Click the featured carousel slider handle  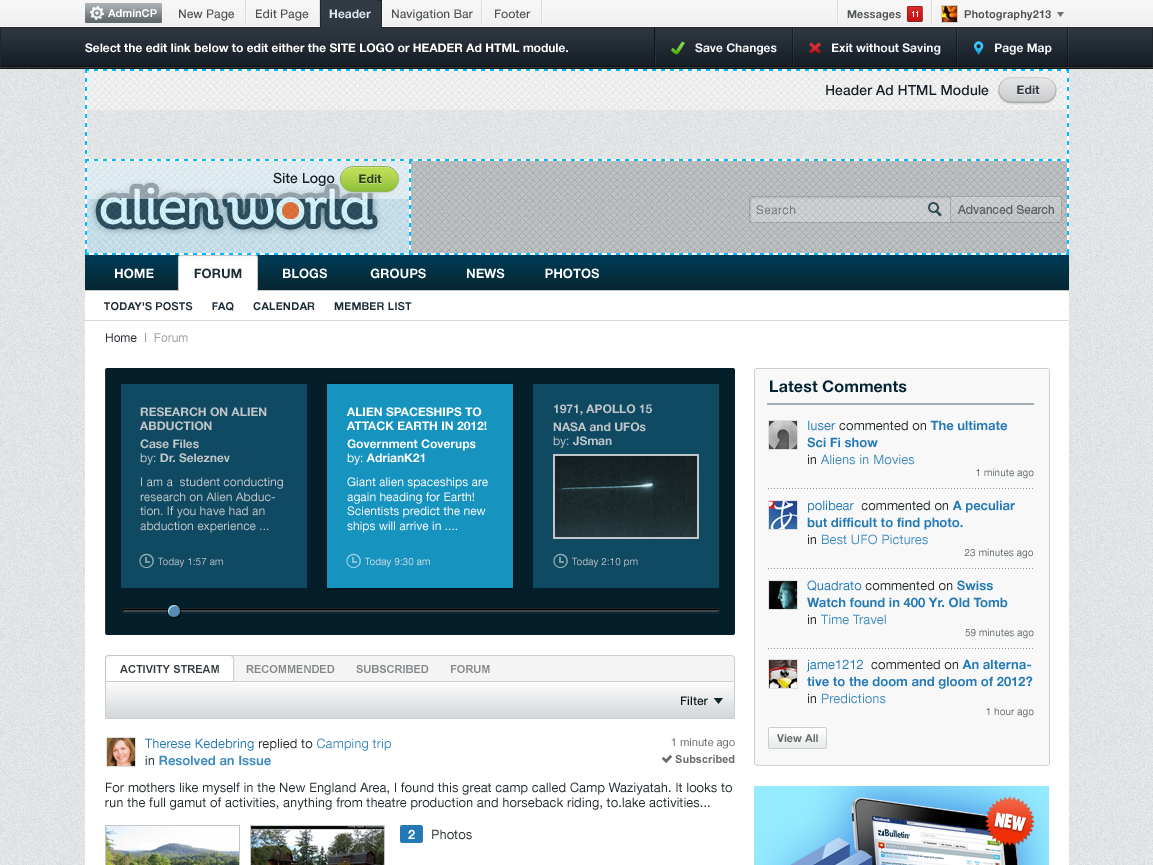[x=174, y=610]
